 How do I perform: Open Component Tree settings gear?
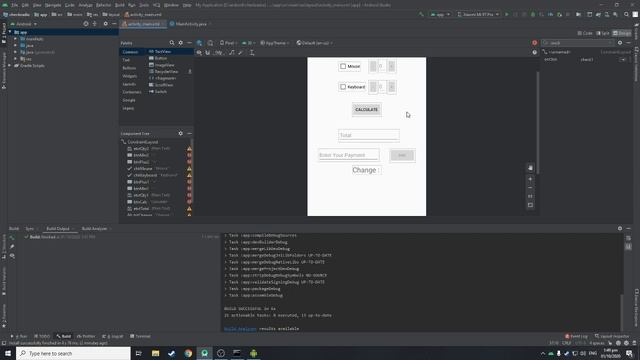coord(180,133)
